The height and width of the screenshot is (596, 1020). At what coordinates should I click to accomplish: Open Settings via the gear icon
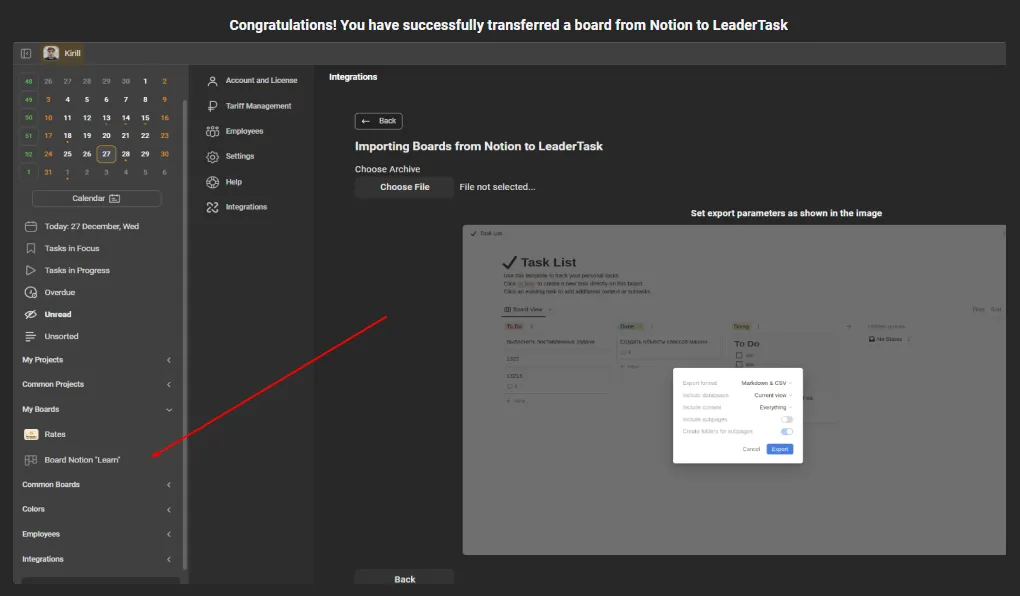tap(212, 157)
